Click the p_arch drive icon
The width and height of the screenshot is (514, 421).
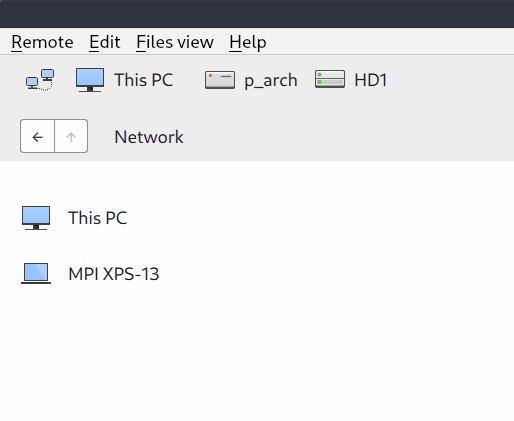coord(220,80)
